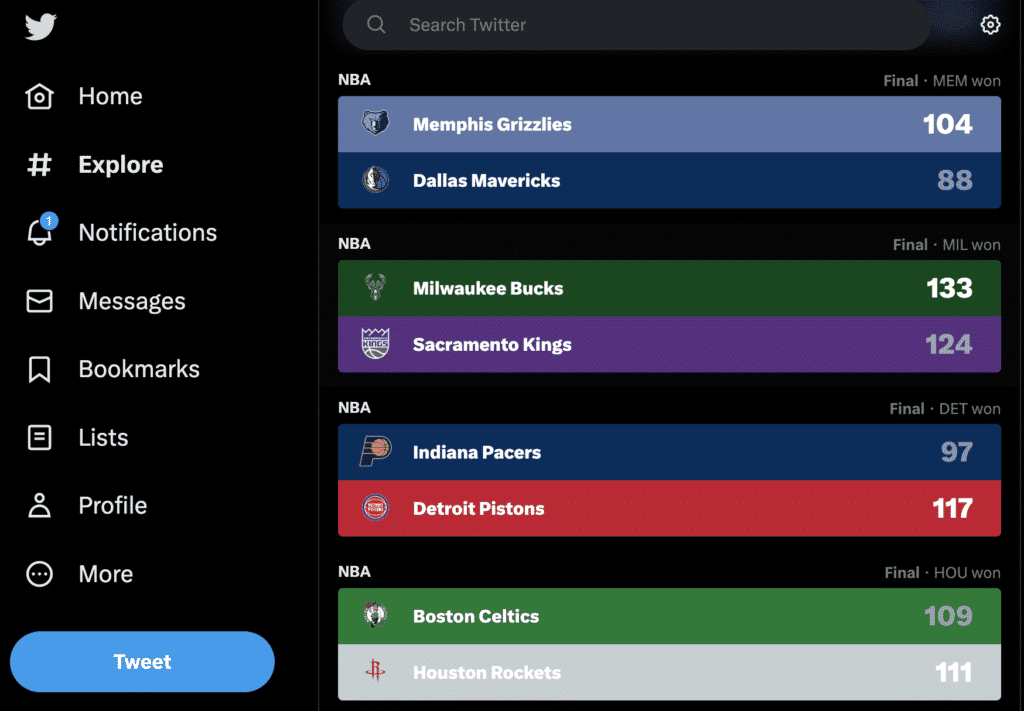Image resolution: width=1024 pixels, height=711 pixels.
Task: Go to Home in sidebar
Action: point(110,97)
